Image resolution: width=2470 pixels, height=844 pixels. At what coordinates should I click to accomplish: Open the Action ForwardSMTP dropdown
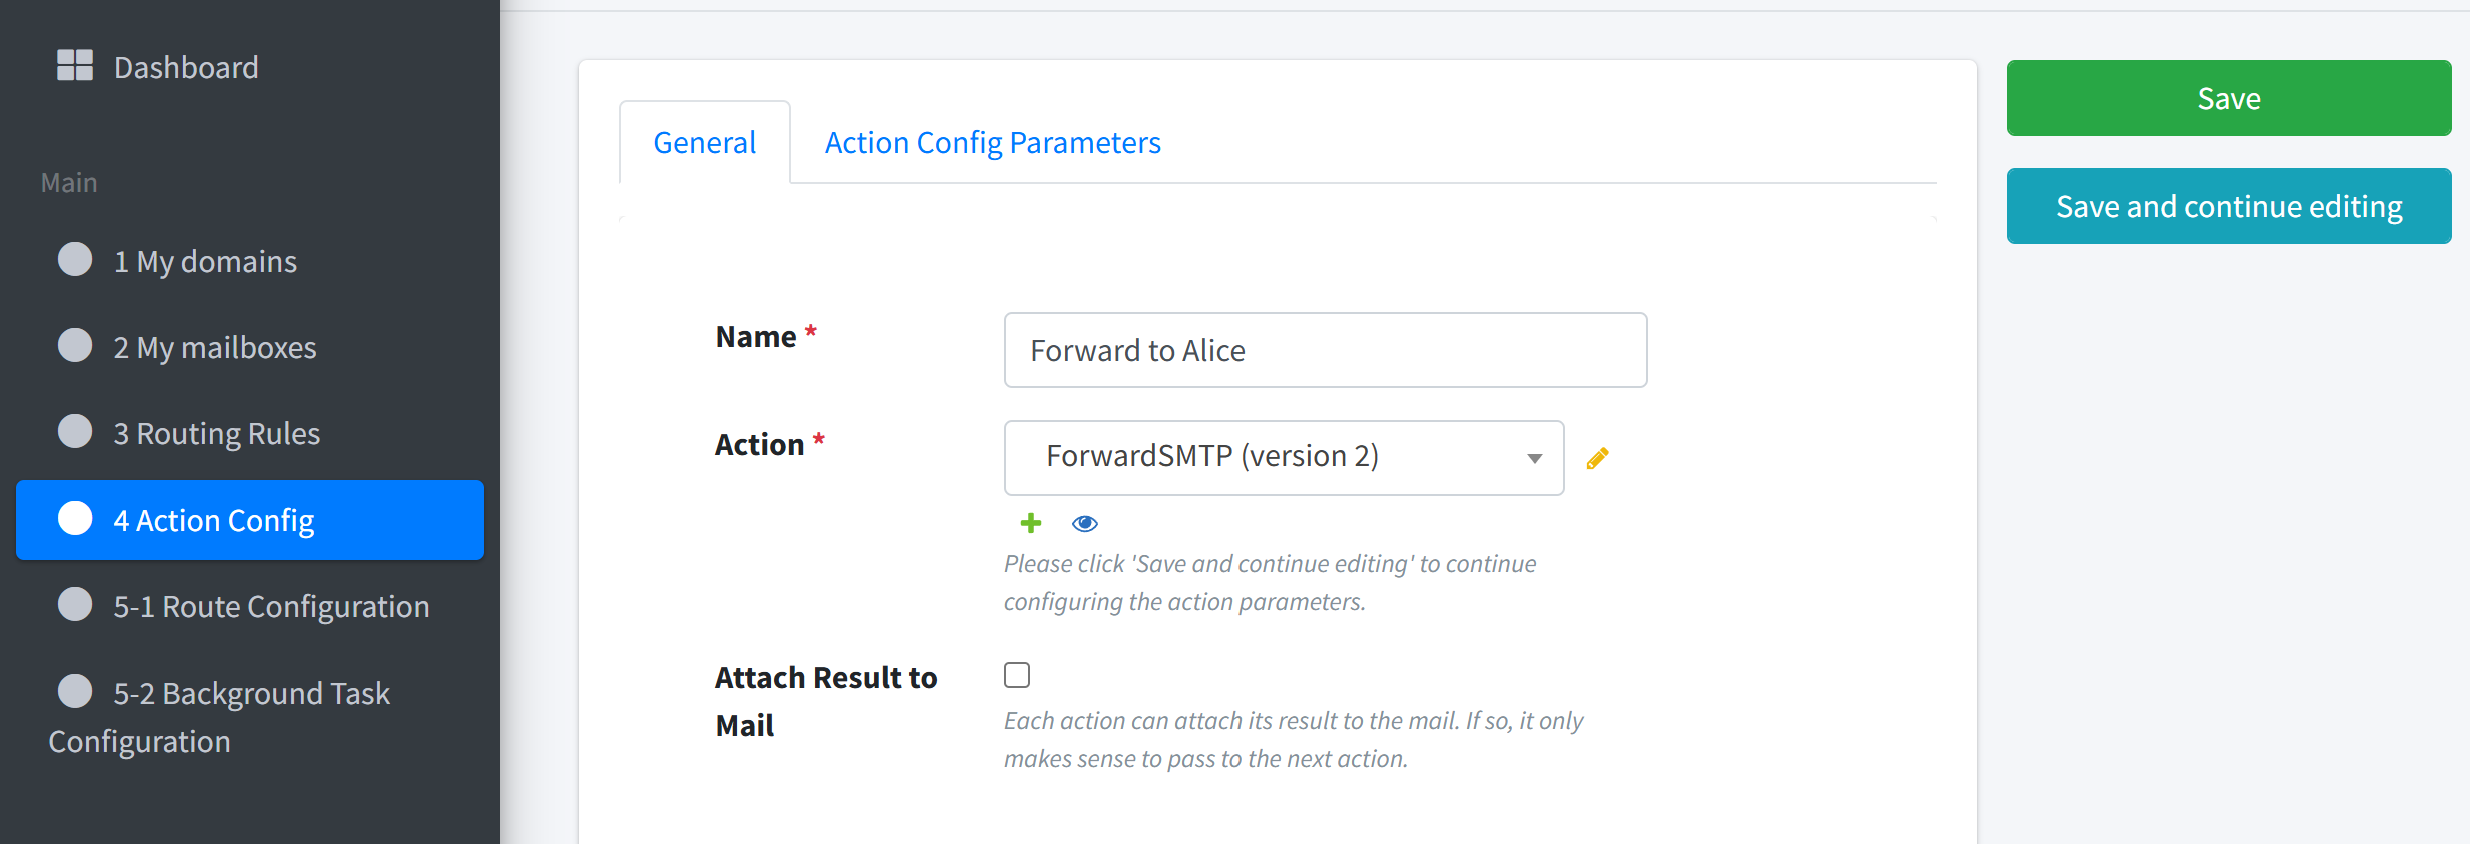coord(1284,457)
